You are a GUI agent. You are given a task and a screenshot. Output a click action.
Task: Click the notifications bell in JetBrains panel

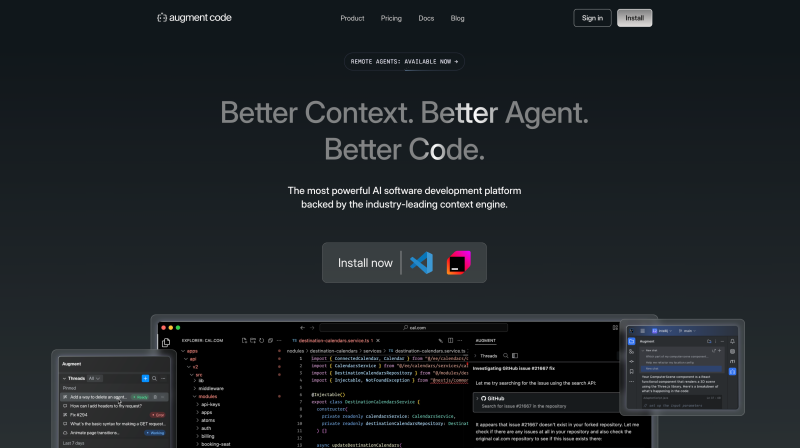pos(732,341)
